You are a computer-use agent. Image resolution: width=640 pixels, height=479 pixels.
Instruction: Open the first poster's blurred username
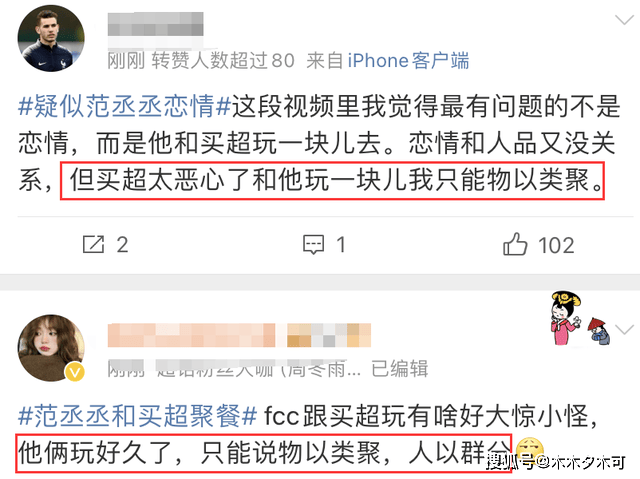point(156,24)
